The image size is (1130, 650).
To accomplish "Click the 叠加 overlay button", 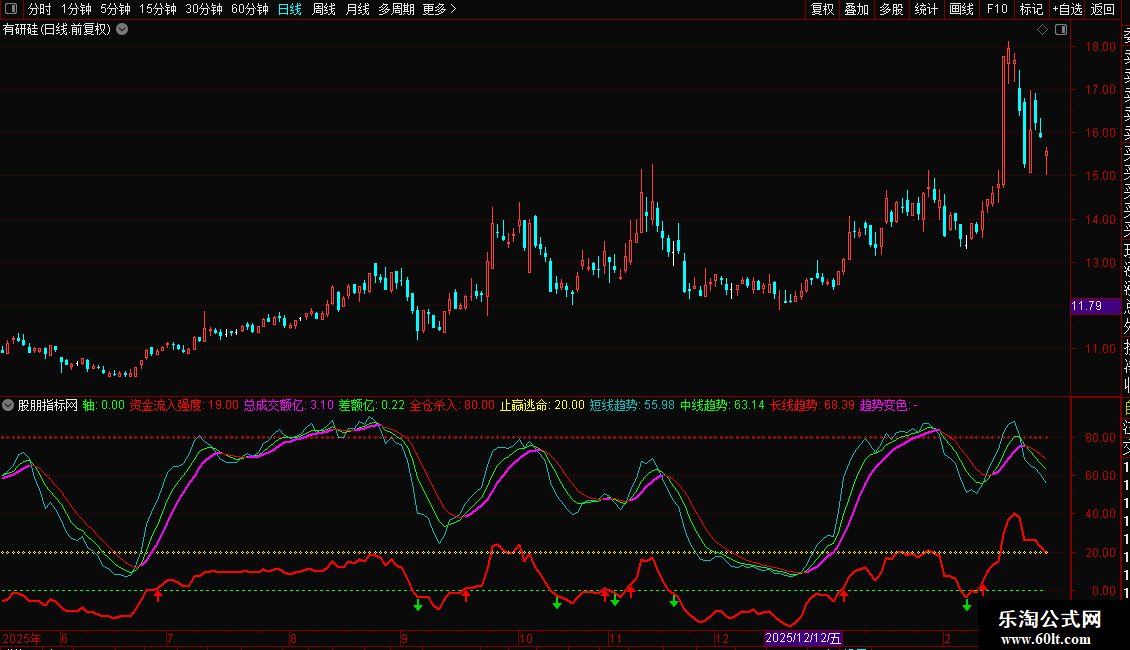I will (856, 9).
